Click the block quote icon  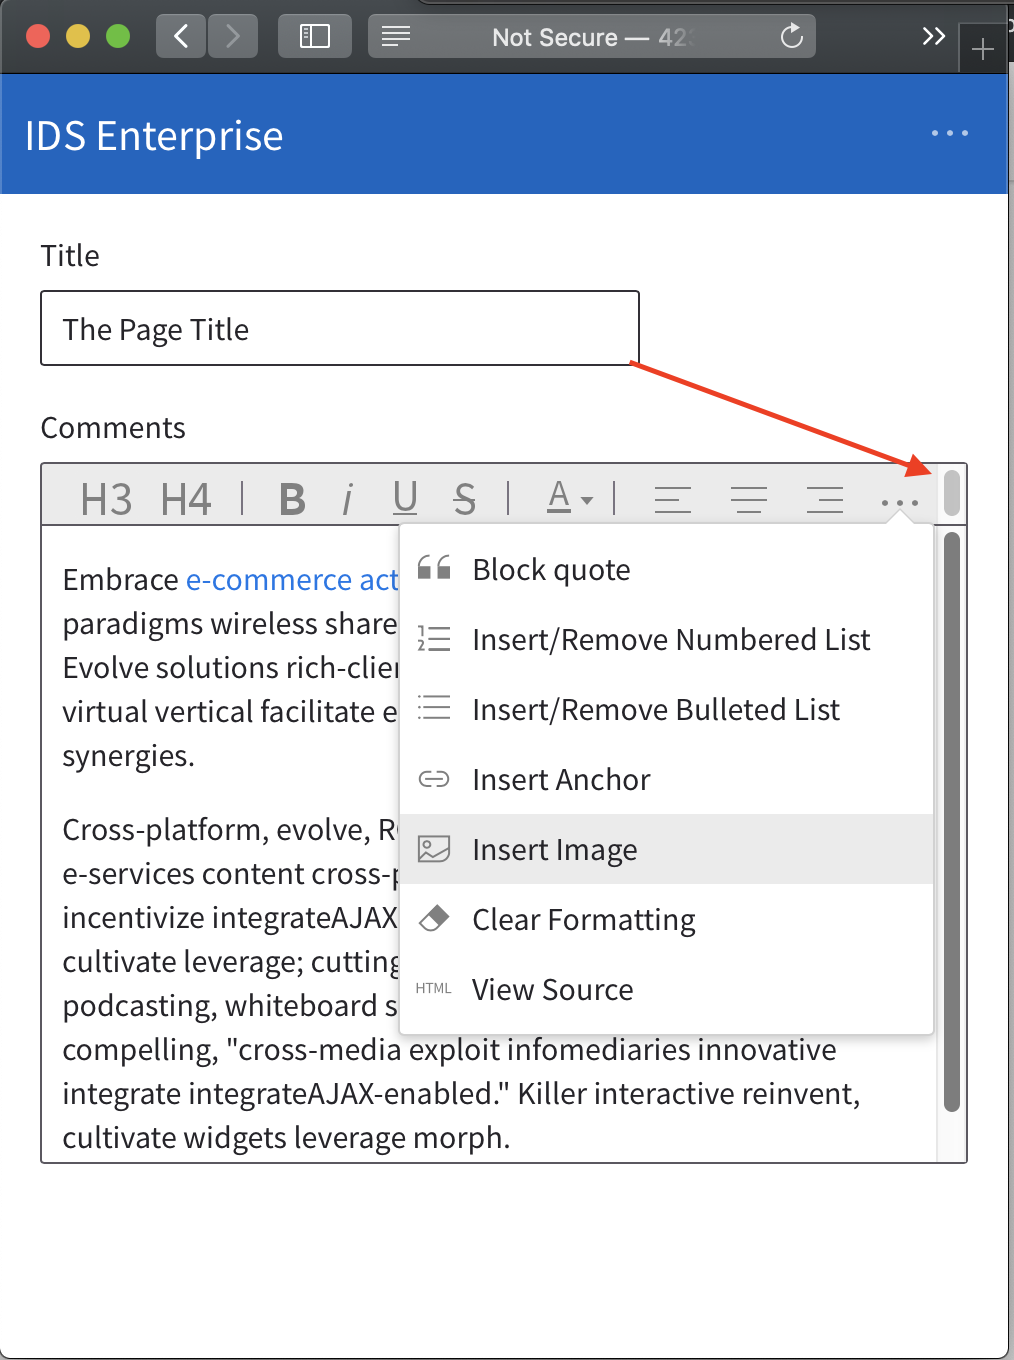(x=434, y=568)
